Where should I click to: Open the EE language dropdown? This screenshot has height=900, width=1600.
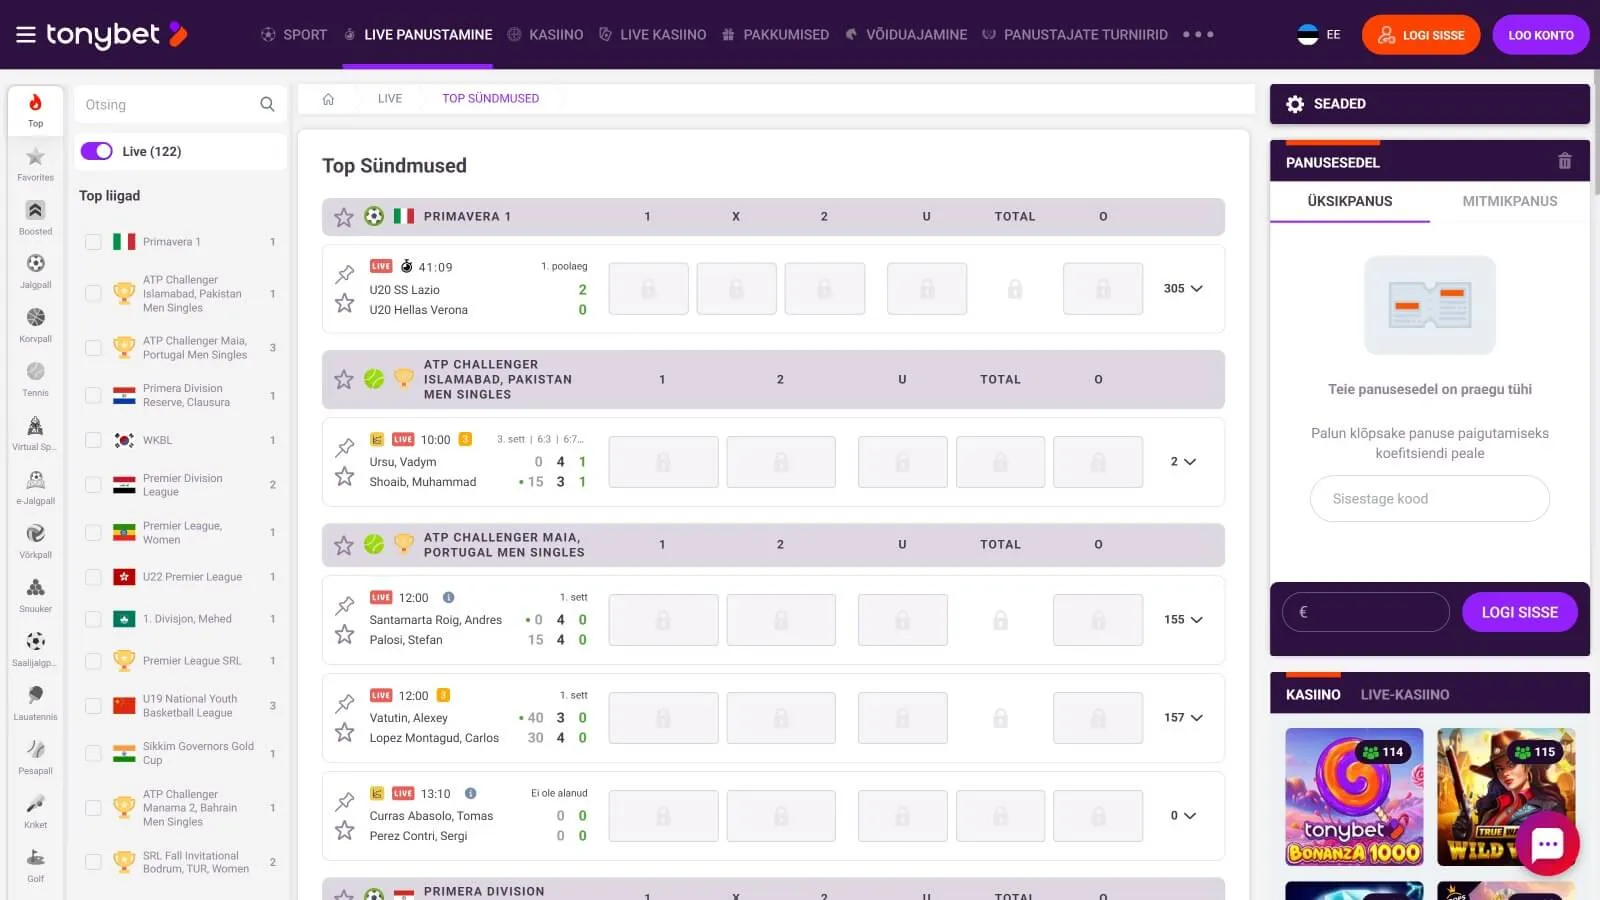pyautogui.click(x=1319, y=35)
